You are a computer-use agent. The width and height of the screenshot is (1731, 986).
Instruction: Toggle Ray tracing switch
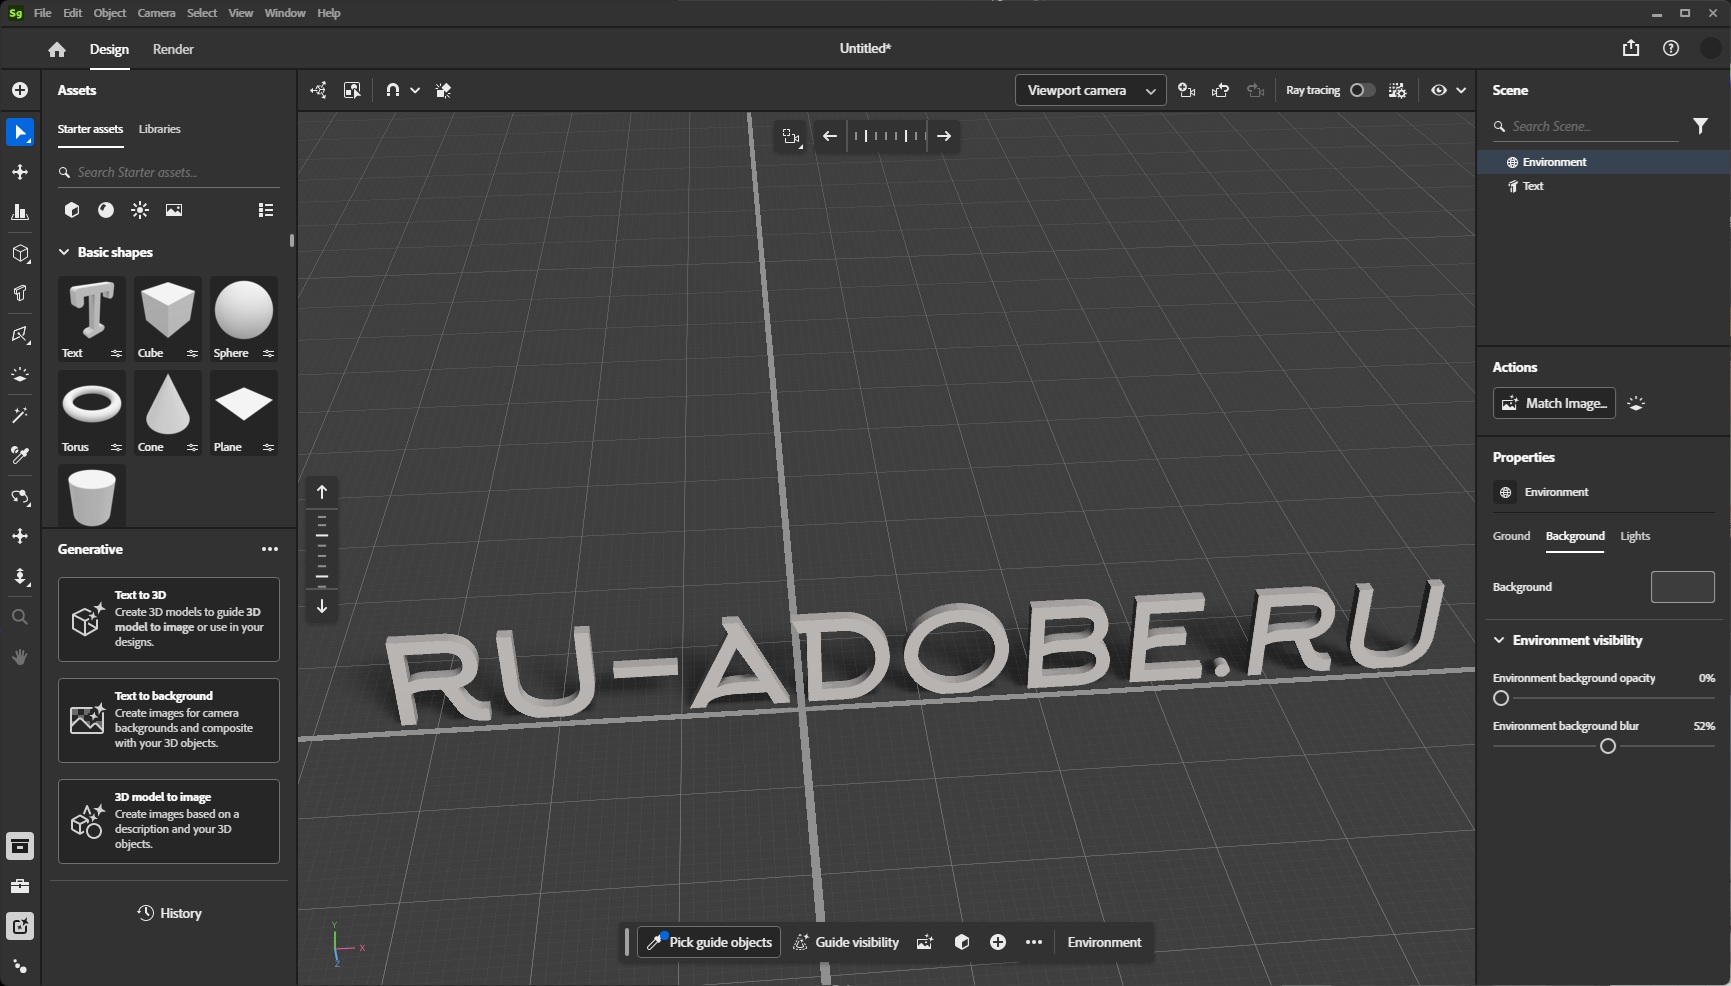click(1361, 90)
